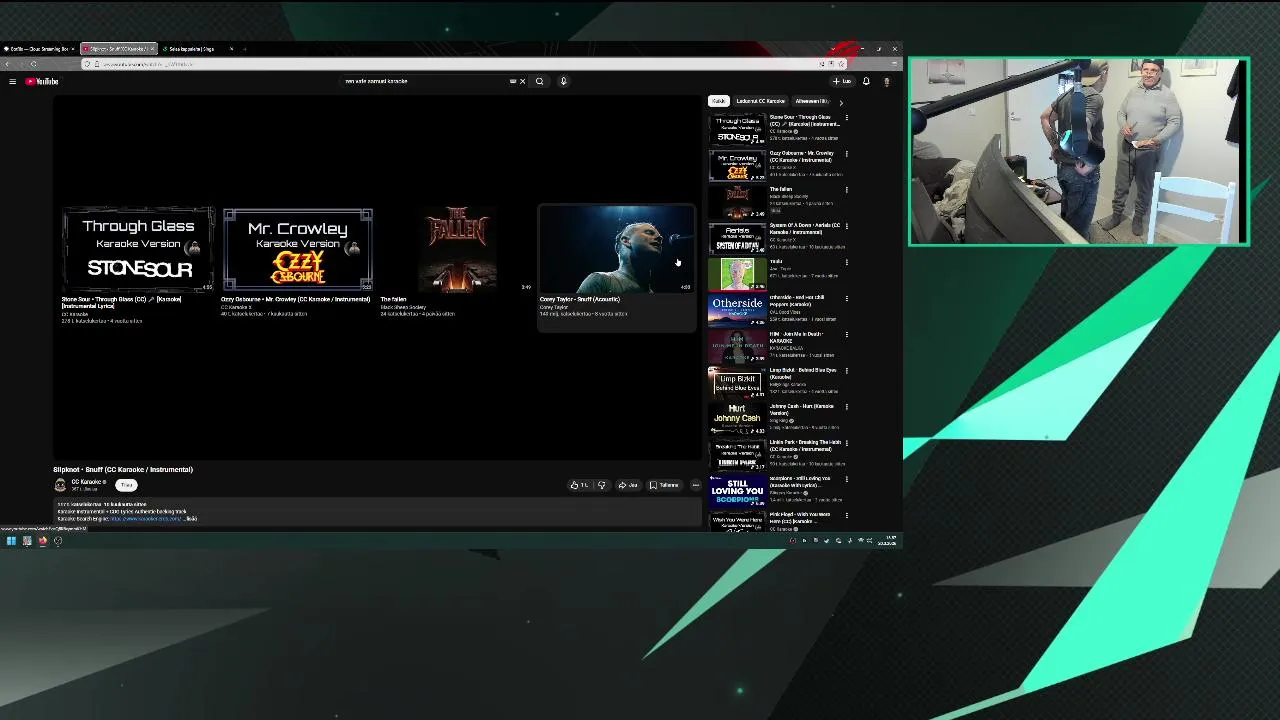Switch to the first browser tab

[39, 48]
